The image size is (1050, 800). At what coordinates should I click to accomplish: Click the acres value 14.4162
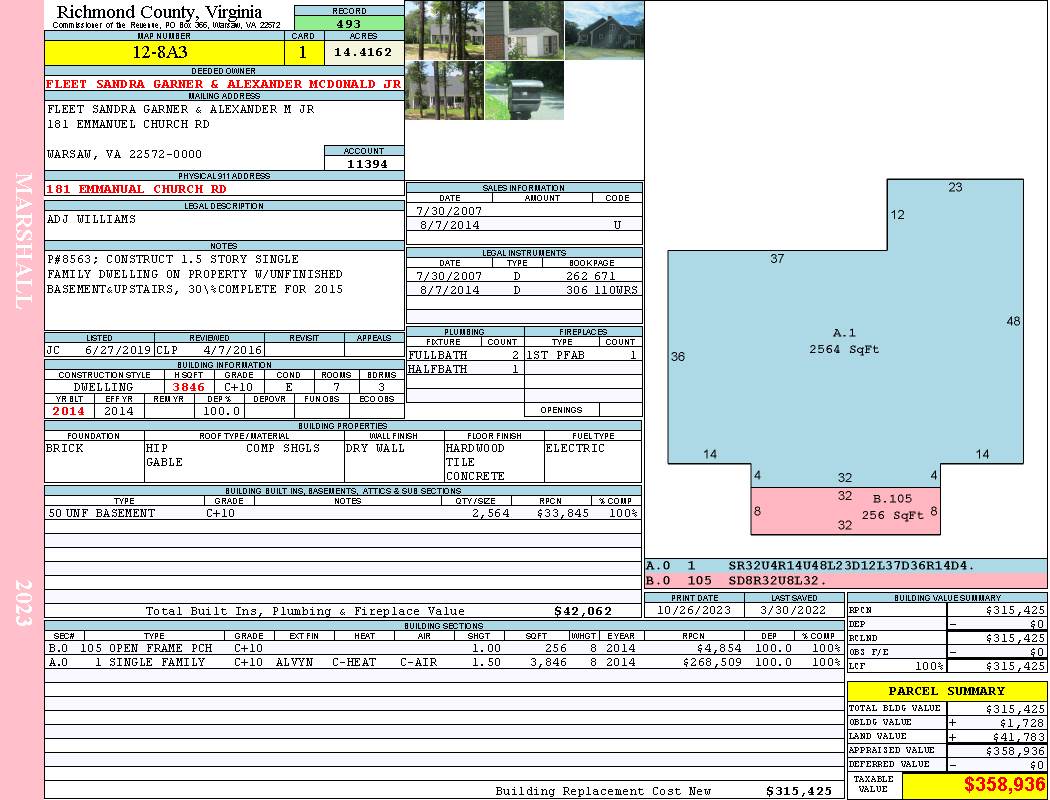[363, 52]
